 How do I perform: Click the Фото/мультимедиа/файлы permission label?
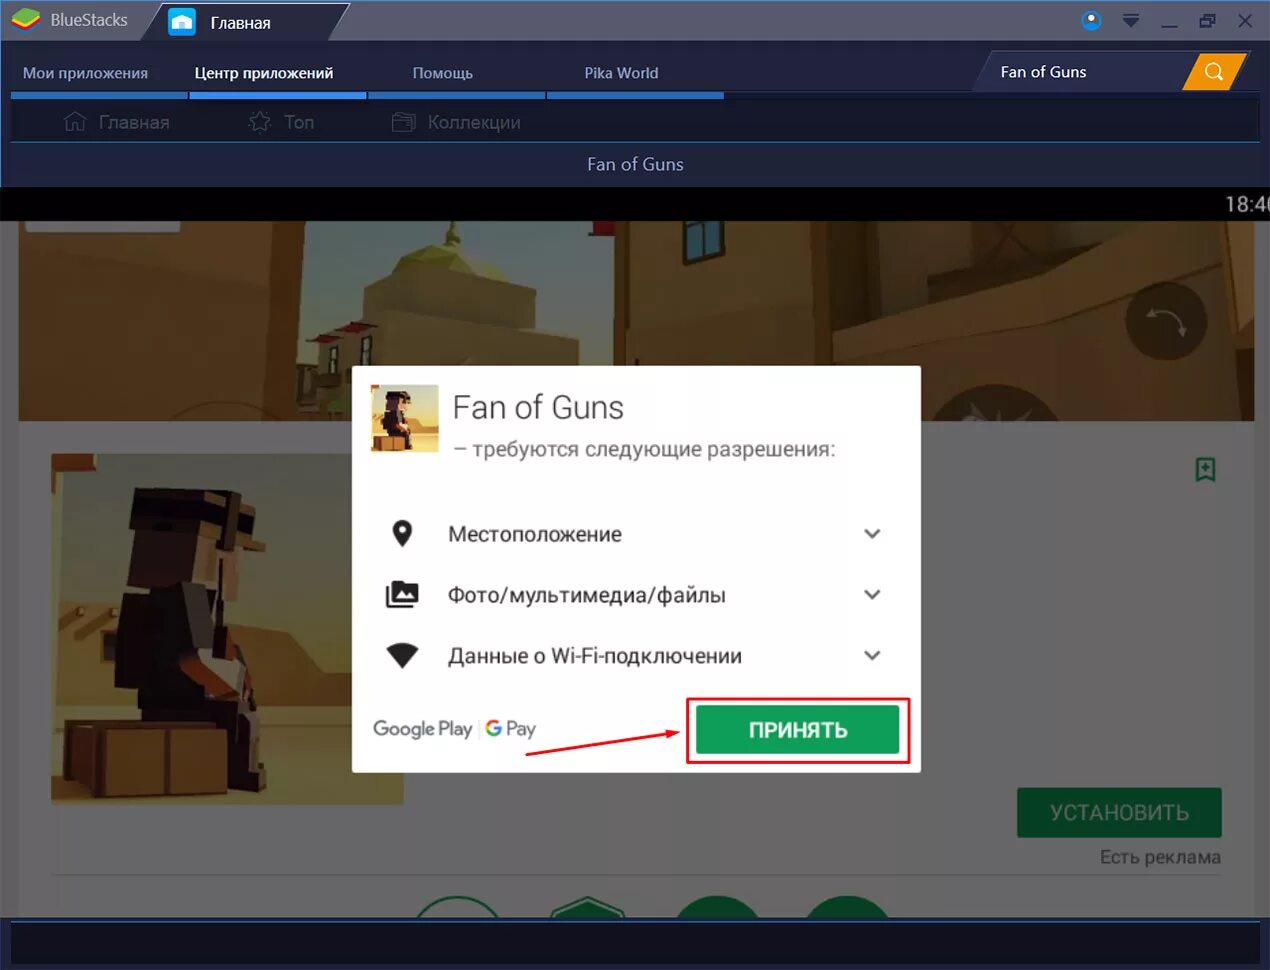587,595
